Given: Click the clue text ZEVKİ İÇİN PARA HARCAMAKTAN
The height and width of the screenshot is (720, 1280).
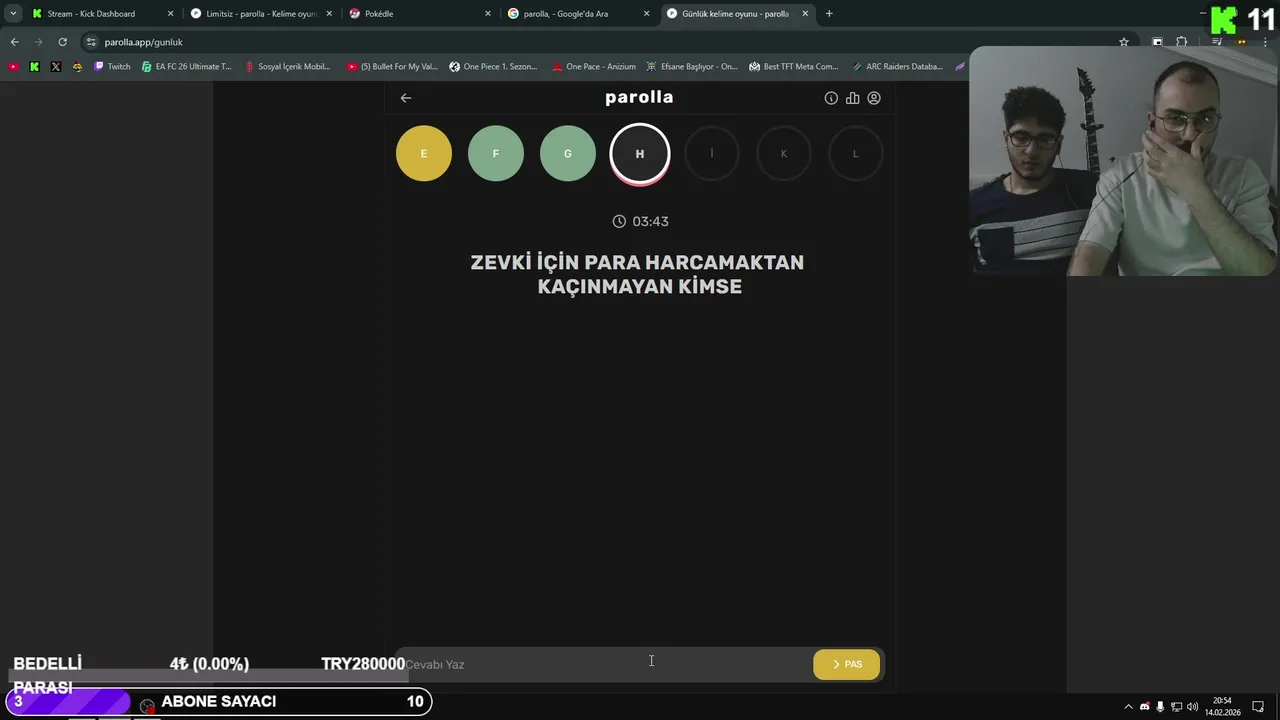Looking at the screenshot, I should (637, 263).
